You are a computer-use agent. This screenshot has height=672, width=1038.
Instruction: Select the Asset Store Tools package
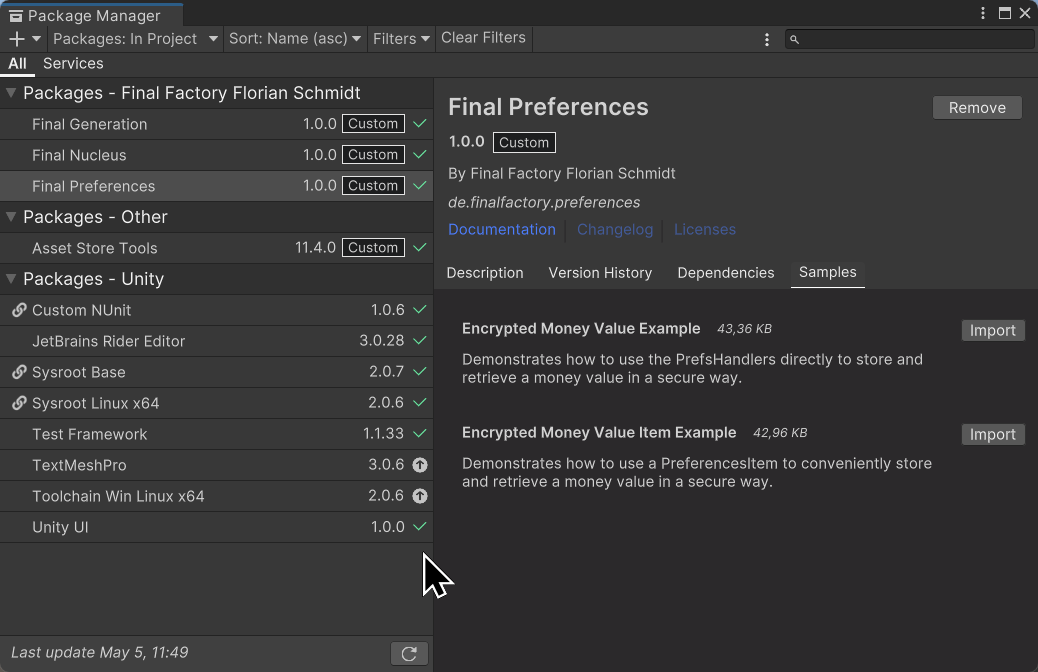pos(216,248)
